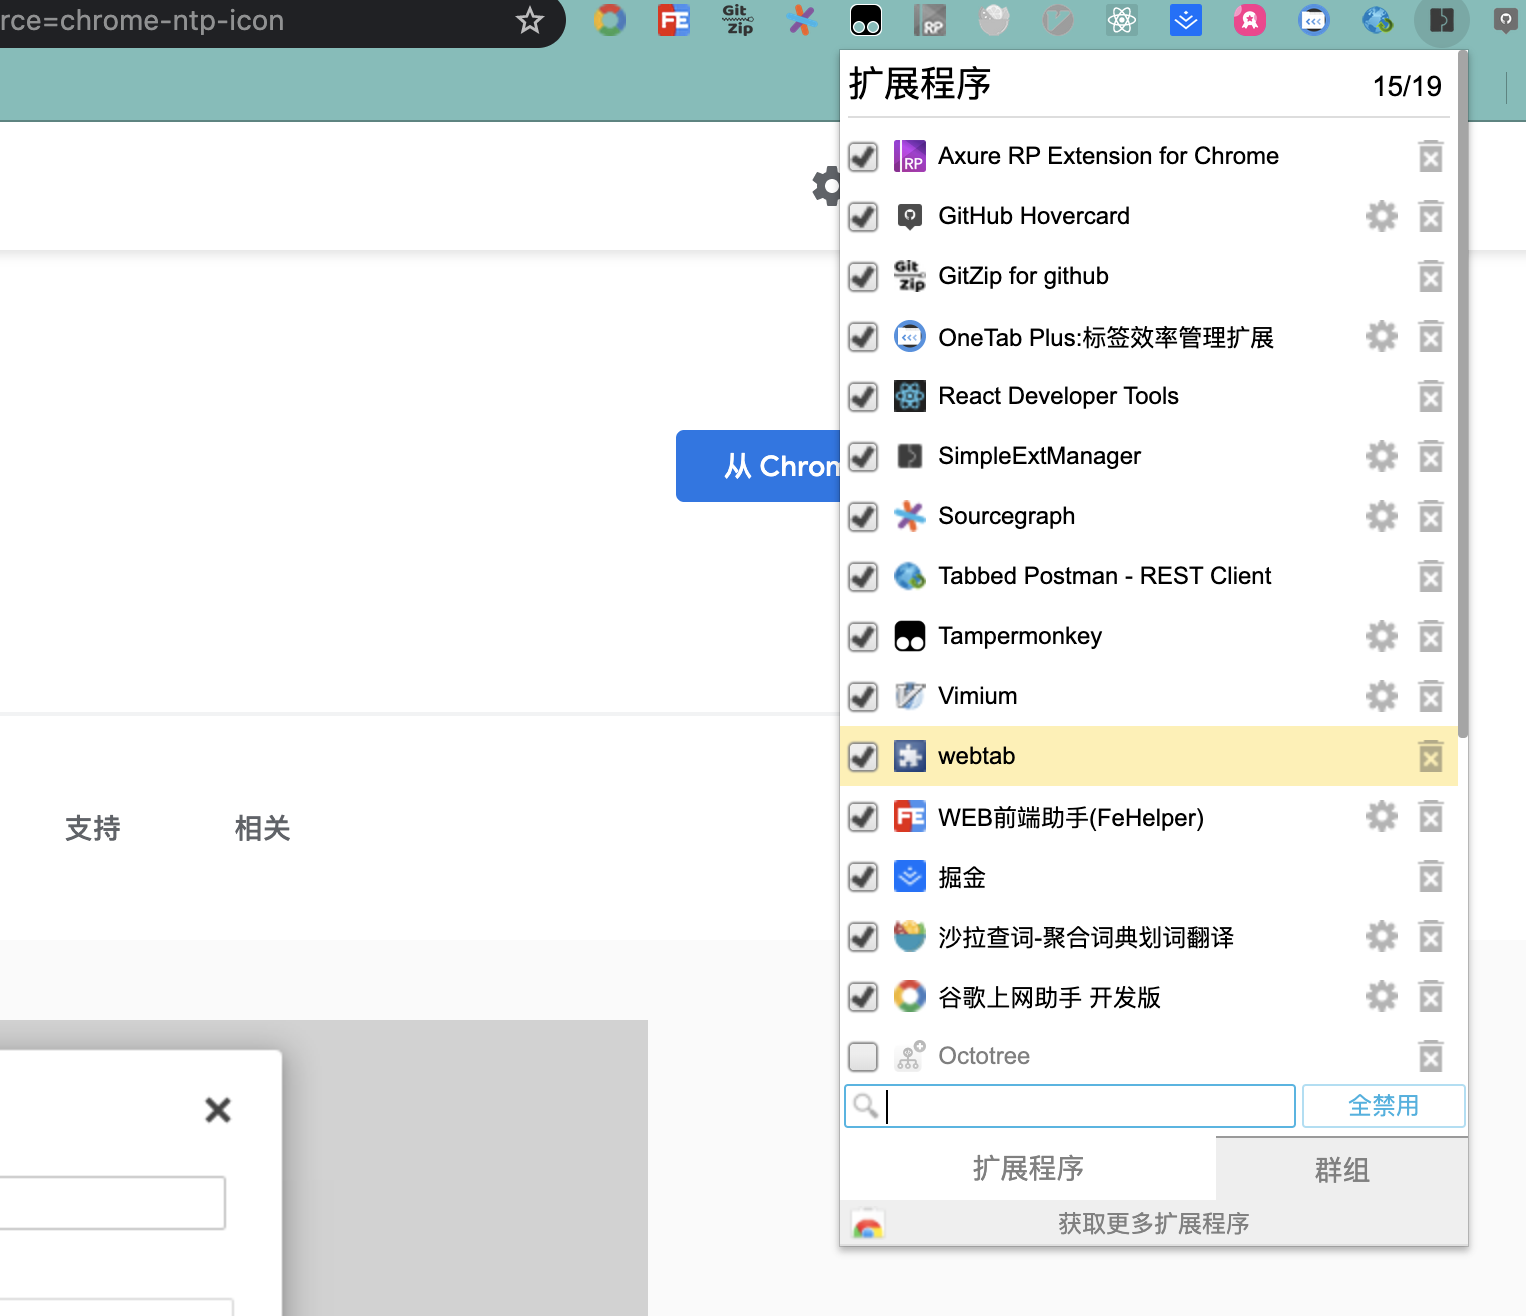Disable Axure RP Extension for Chrome checkbox
The image size is (1526, 1316).
tap(863, 156)
